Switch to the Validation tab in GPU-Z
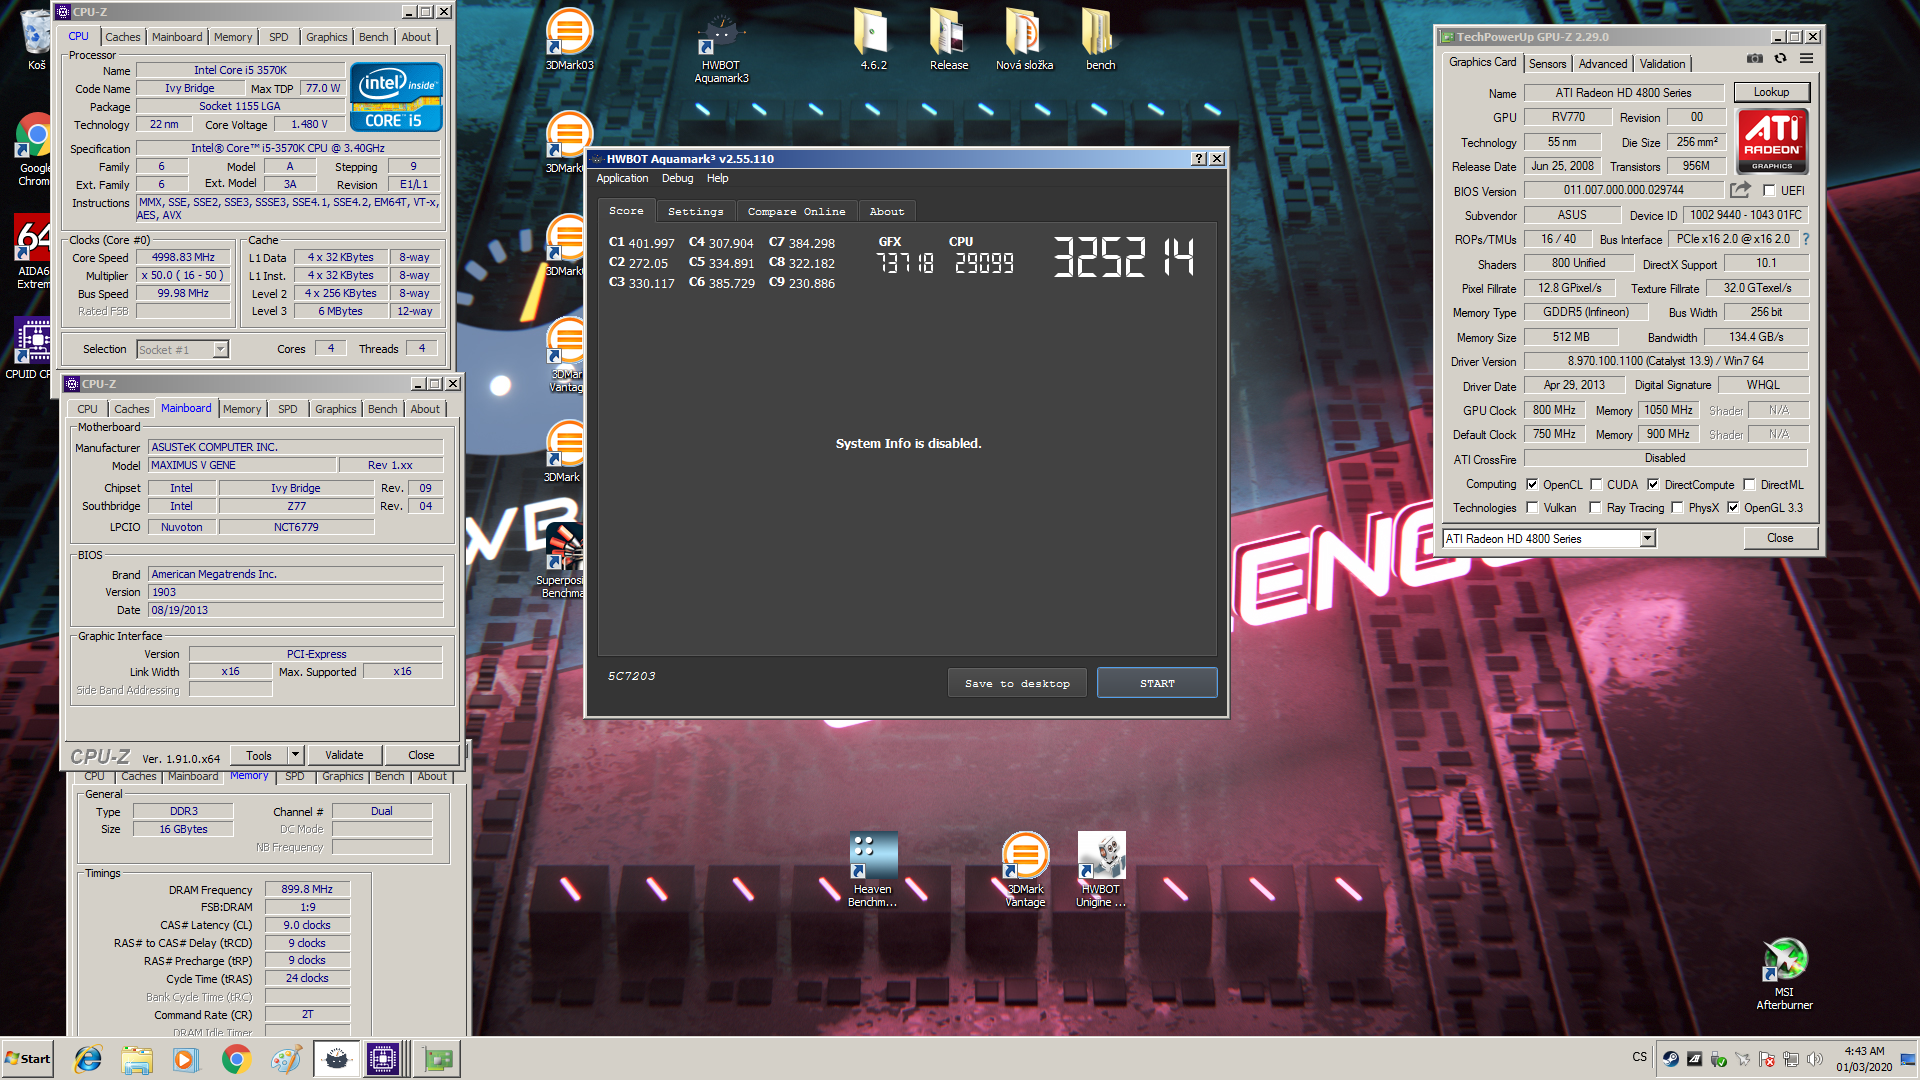1920x1080 pixels. (1662, 63)
